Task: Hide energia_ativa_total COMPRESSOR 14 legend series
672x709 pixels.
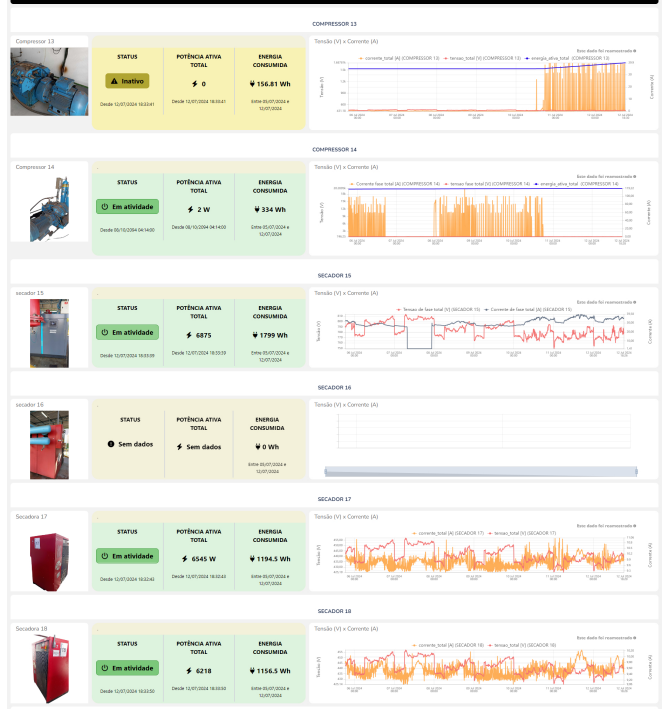Action: [x=576, y=184]
